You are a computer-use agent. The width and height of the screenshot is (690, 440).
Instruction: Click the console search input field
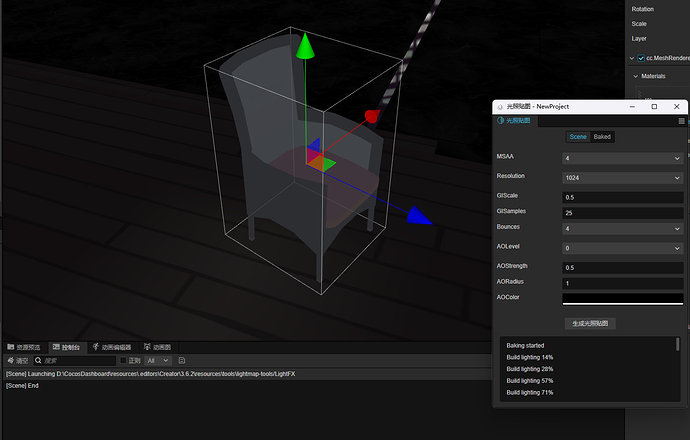(75, 360)
